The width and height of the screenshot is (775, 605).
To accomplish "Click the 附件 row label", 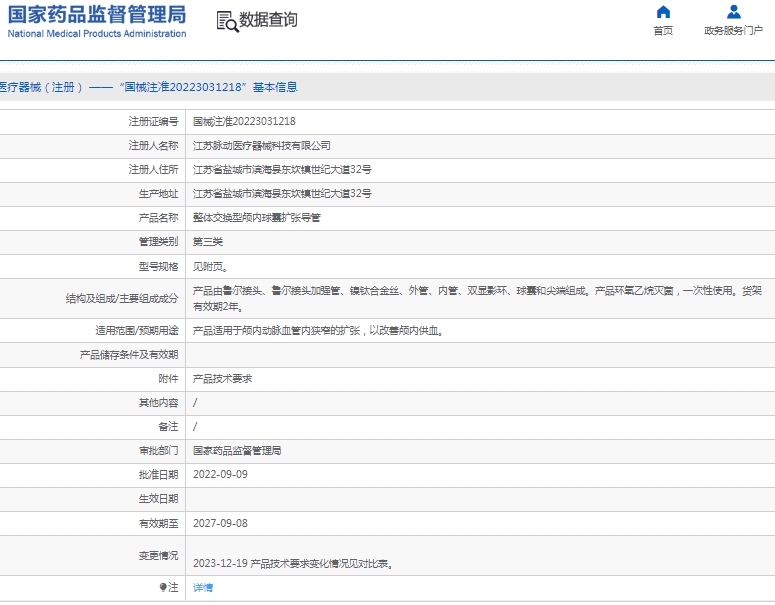I will click(168, 379).
